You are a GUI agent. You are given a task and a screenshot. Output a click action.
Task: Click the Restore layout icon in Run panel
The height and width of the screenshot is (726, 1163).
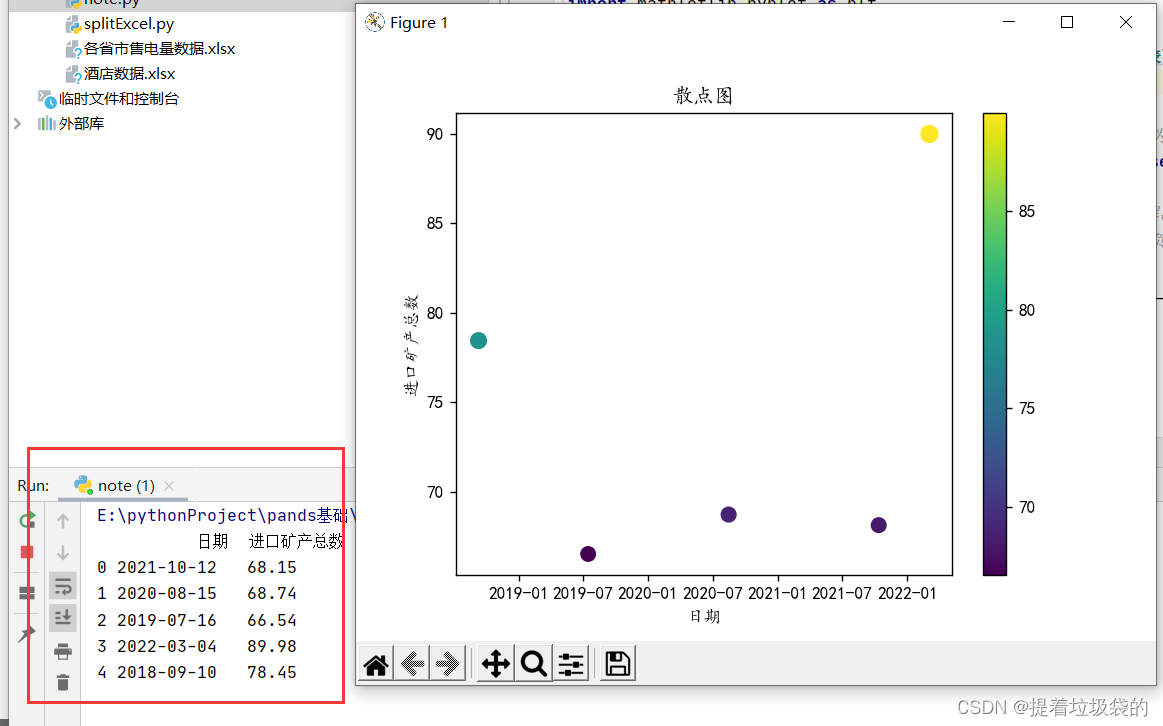point(27,593)
